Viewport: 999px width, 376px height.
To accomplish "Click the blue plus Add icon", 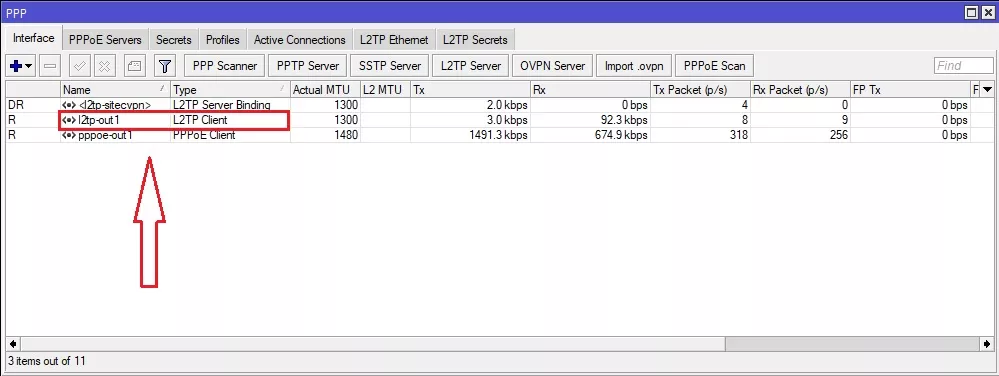I will point(16,66).
